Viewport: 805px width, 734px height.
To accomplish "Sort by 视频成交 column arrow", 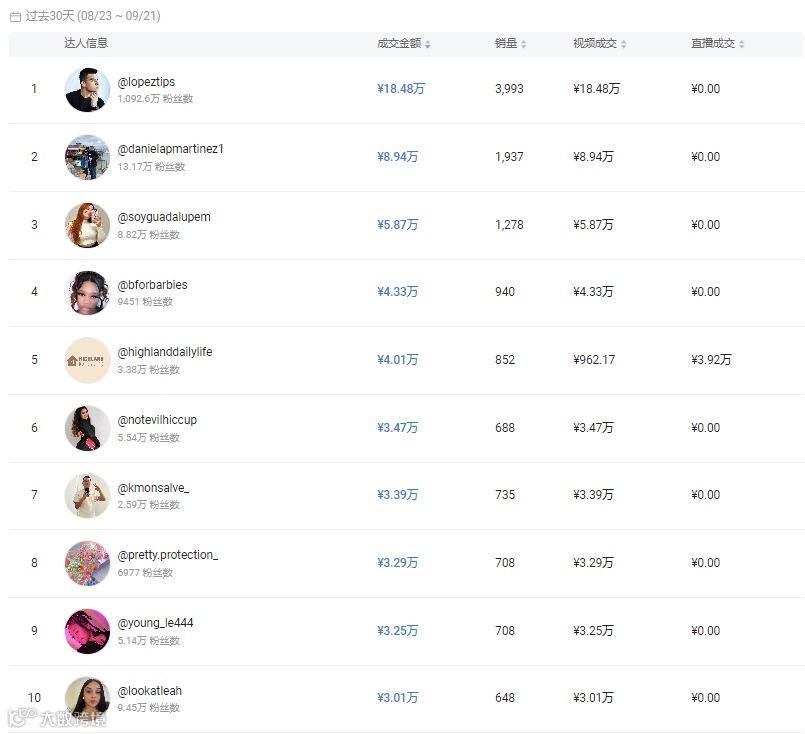I will (x=624, y=44).
